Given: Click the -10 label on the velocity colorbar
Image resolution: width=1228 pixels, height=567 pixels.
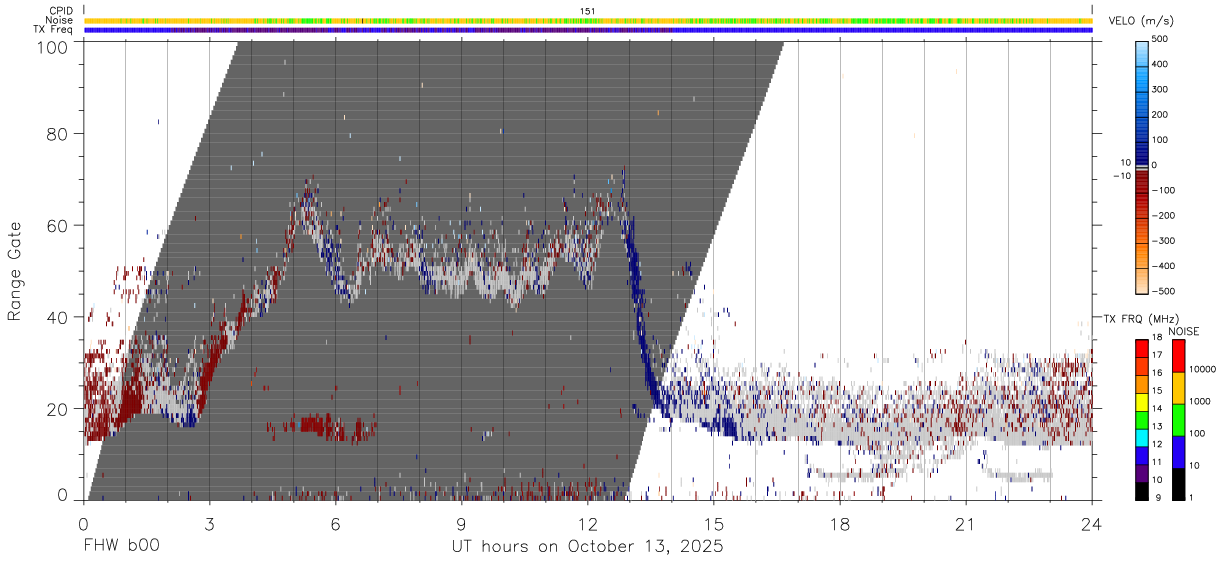Looking at the screenshot, I should [x=1123, y=176].
